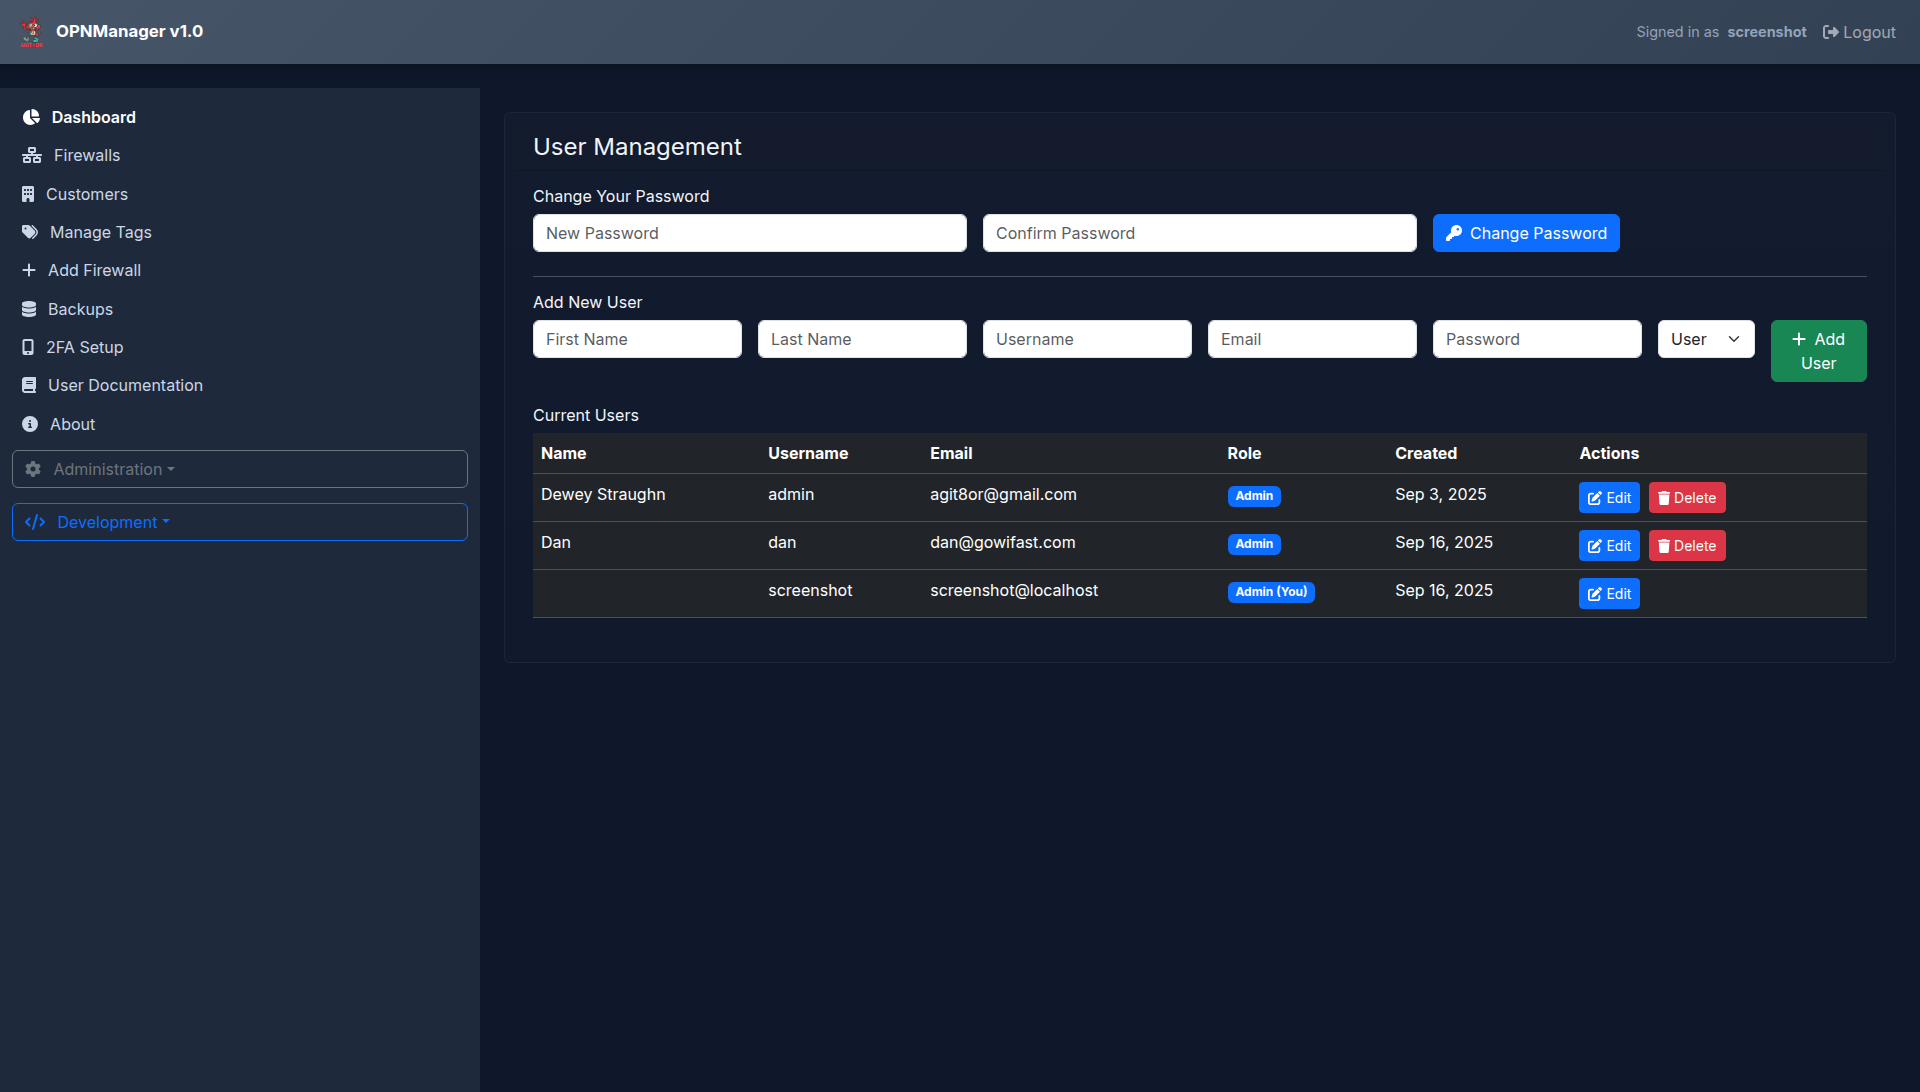Click email screenshot@localhost
The height and width of the screenshot is (1092, 1920).
tap(1014, 590)
